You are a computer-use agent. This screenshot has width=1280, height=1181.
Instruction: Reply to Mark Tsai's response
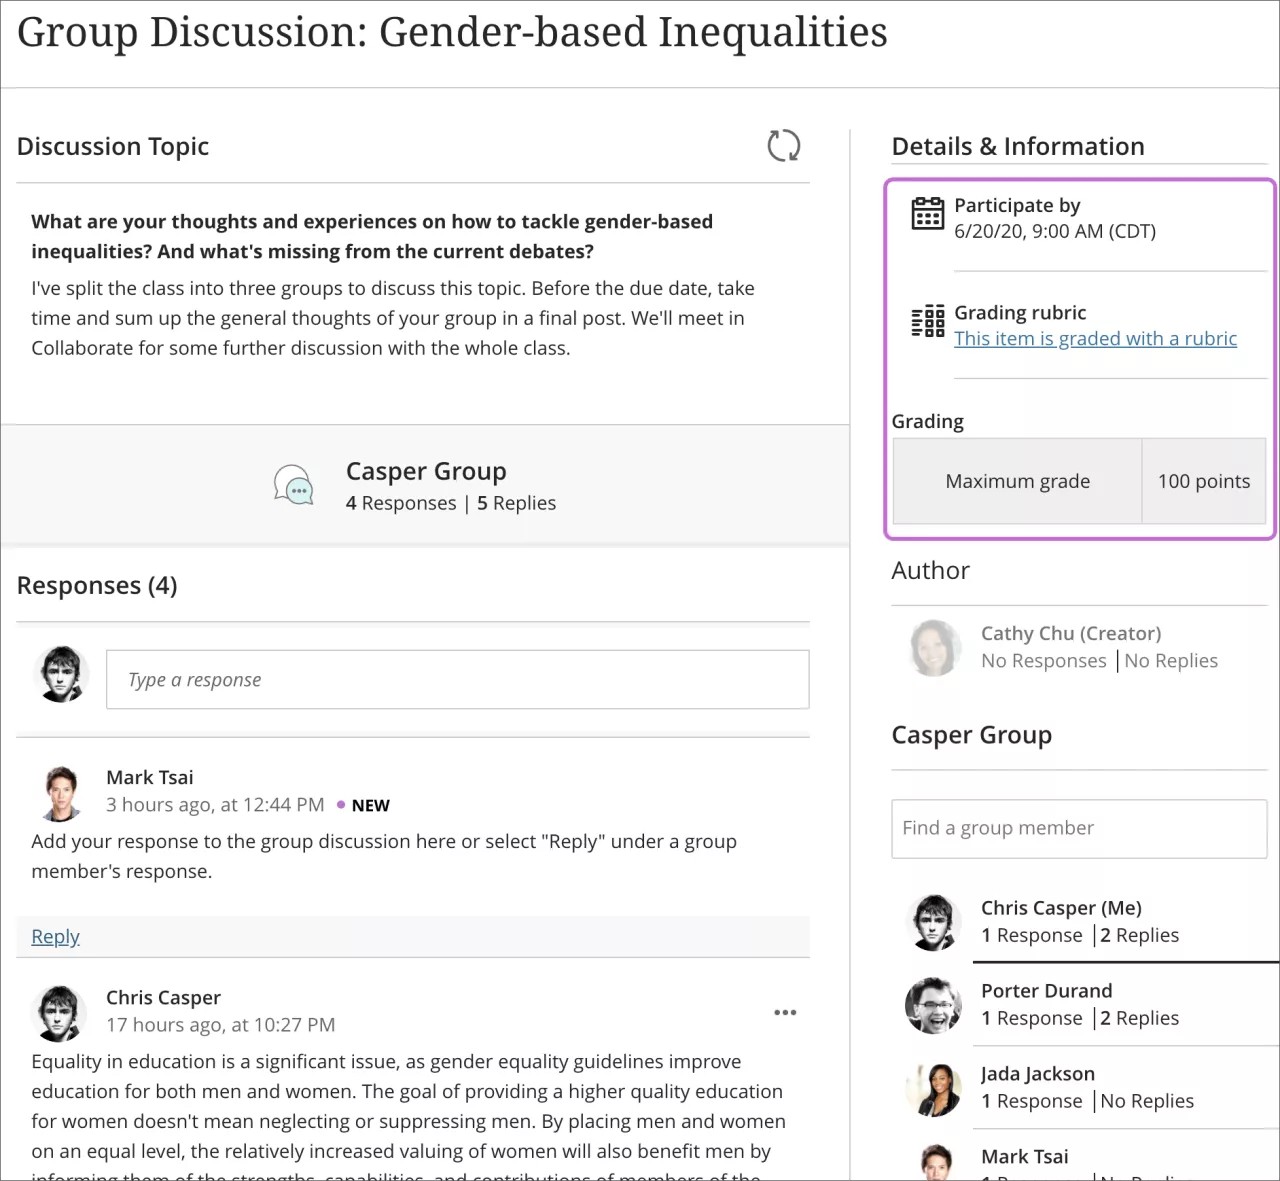(x=55, y=936)
